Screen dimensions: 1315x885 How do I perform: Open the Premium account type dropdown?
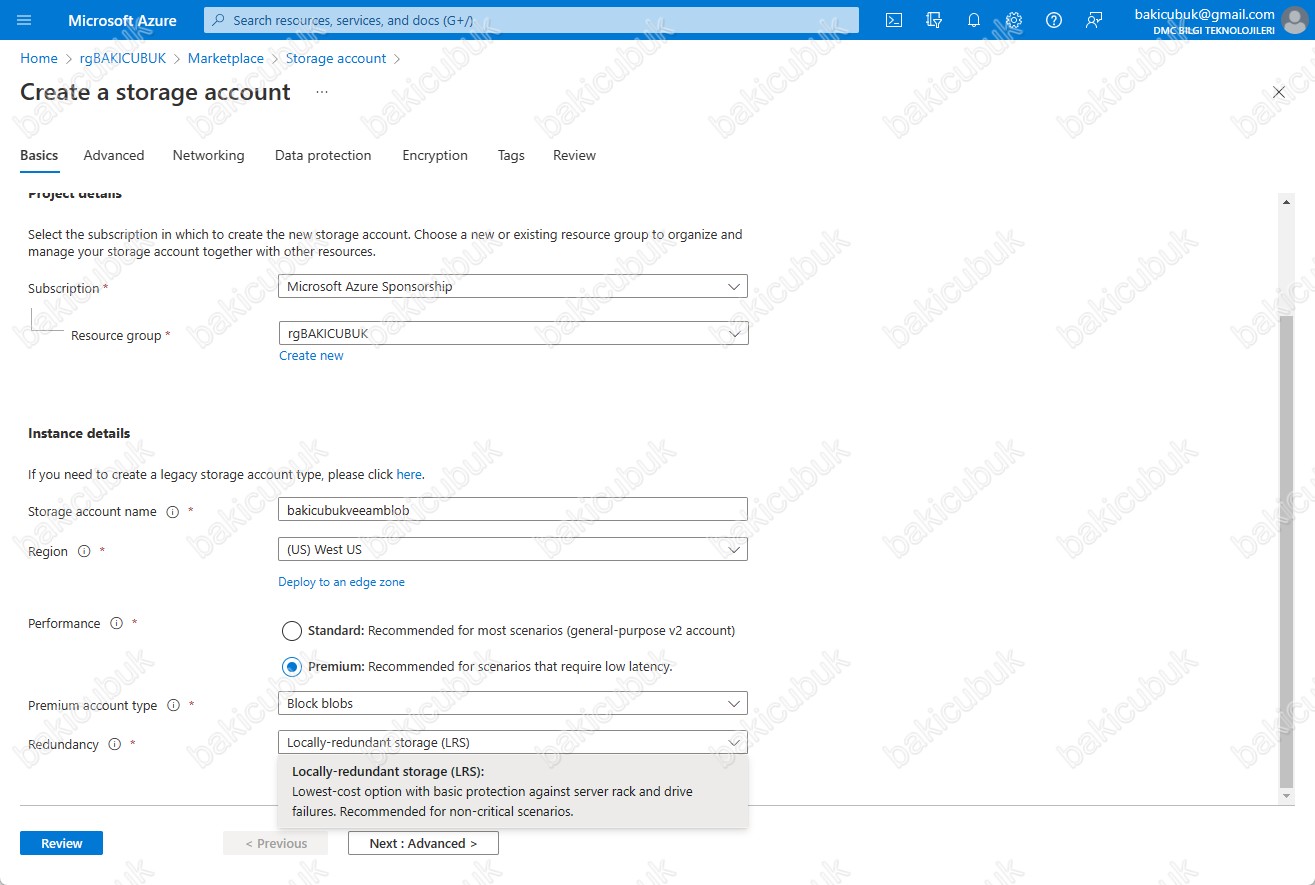513,704
